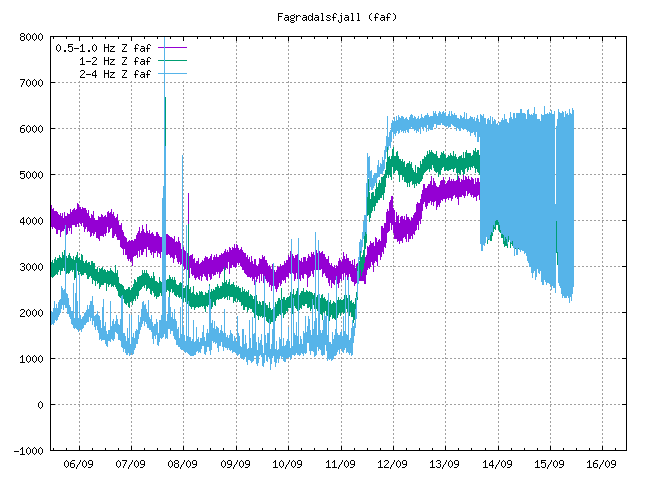Click the -1000 value on the y-axis
This screenshot has height=485, width=652.
(27, 451)
